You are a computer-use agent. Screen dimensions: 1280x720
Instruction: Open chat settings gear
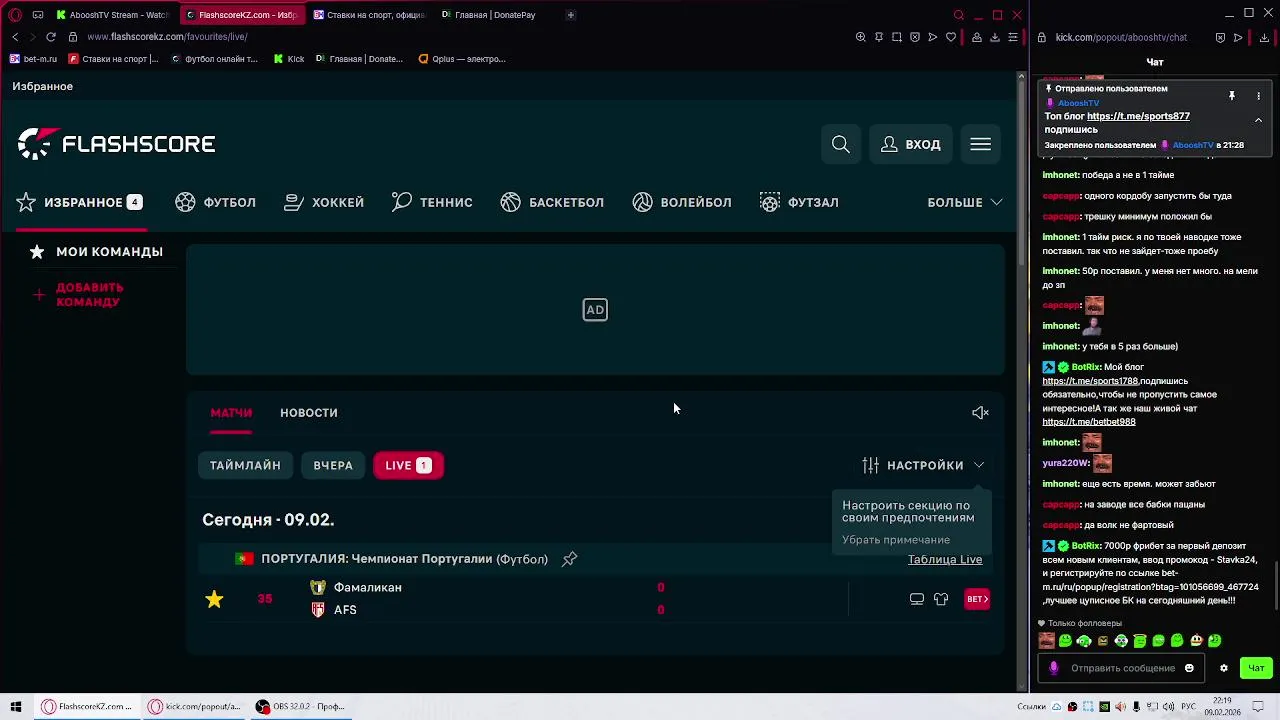[1223, 668]
